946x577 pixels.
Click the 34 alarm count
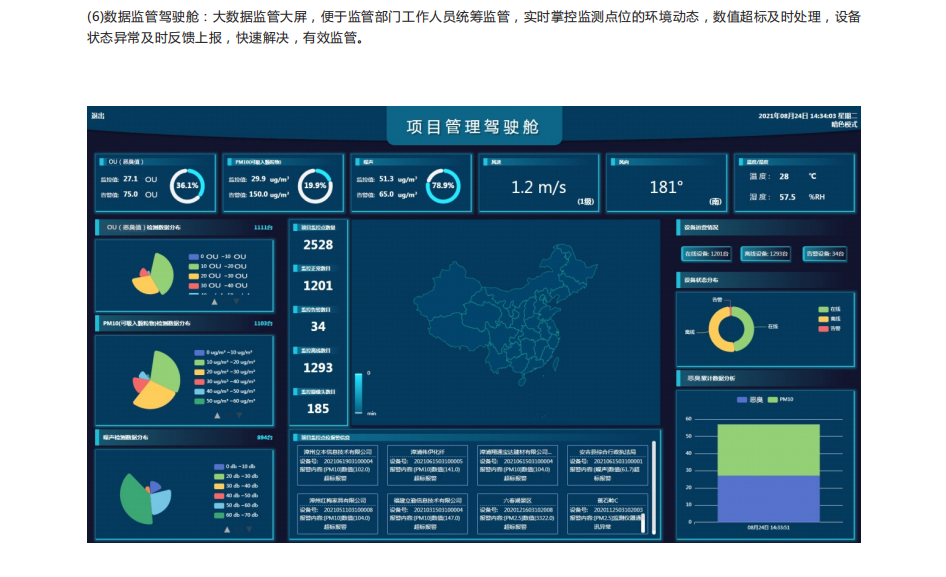click(318, 327)
